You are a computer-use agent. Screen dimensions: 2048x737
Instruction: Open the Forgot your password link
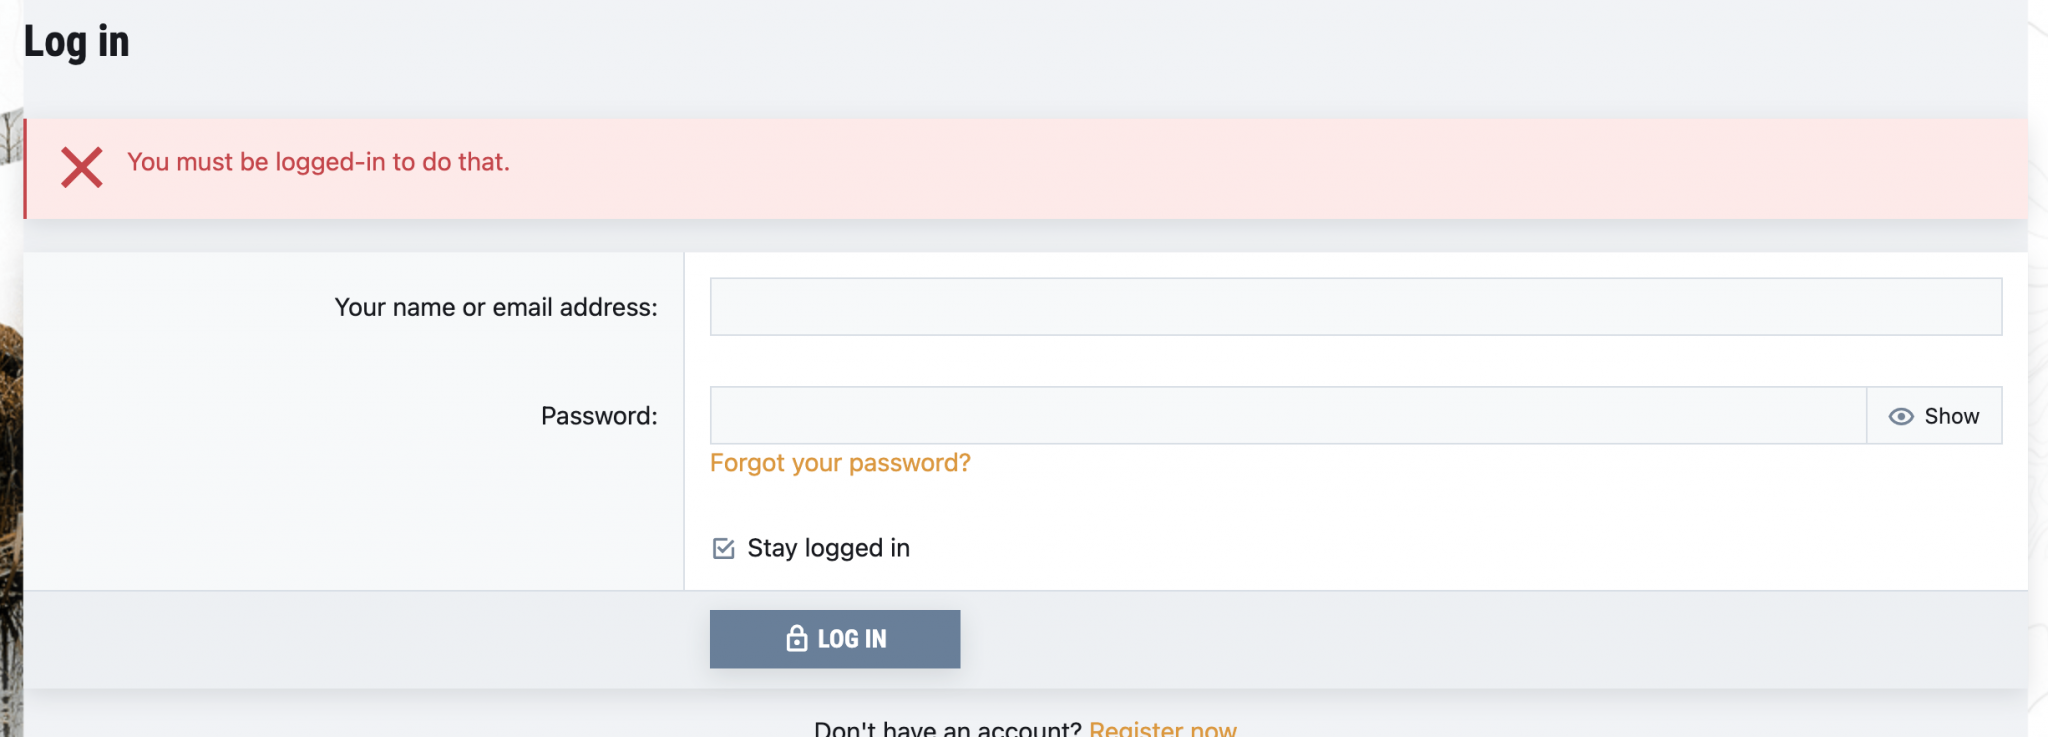pyautogui.click(x=840, y=463)
